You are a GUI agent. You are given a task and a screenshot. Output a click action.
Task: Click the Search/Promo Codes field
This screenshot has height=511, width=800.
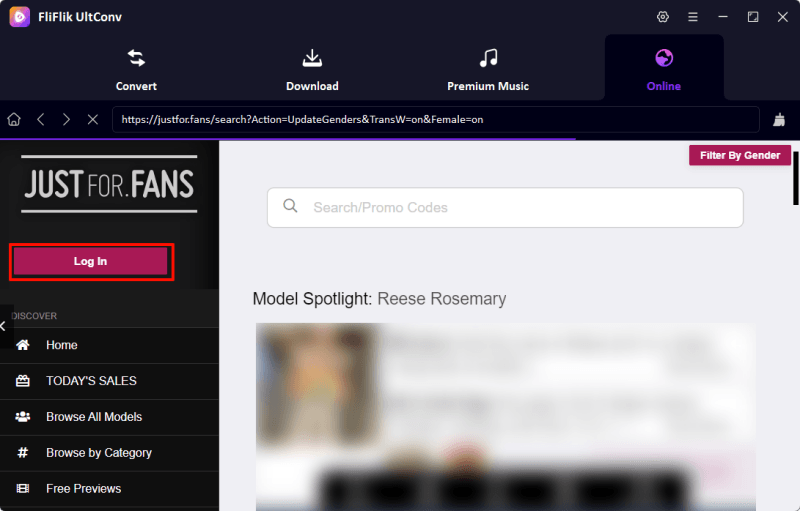coord(520,207)
